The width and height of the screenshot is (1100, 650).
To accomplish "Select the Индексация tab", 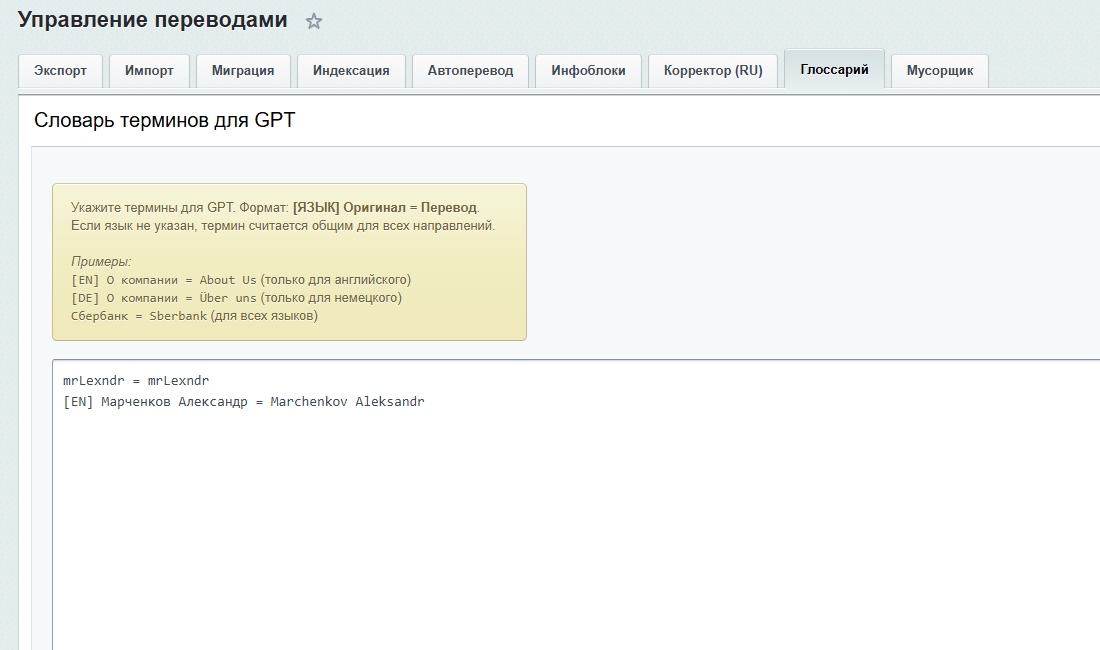I will pyautogui.click(x=351, y=71).
